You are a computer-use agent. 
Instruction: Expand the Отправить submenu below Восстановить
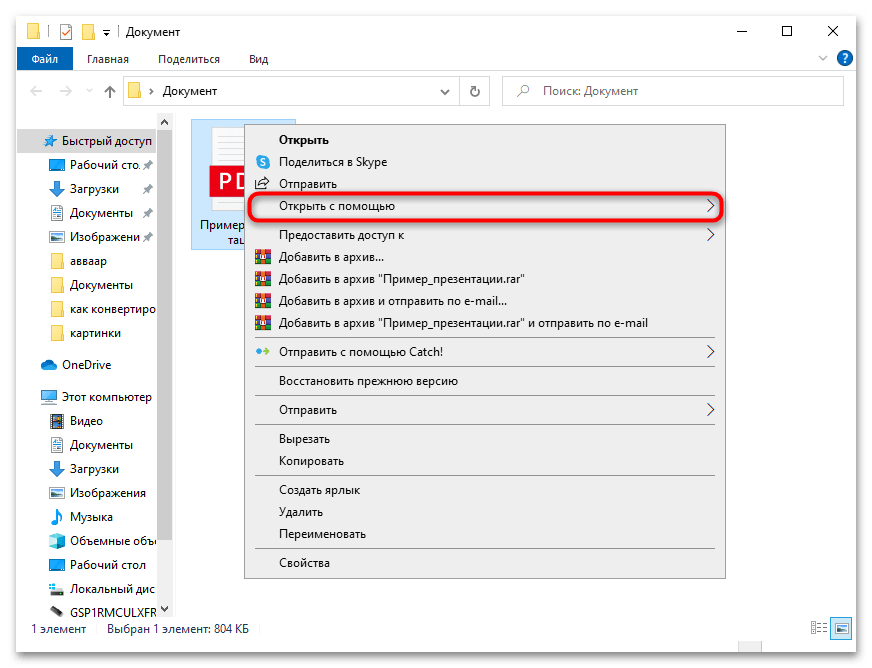pos(485,410)
